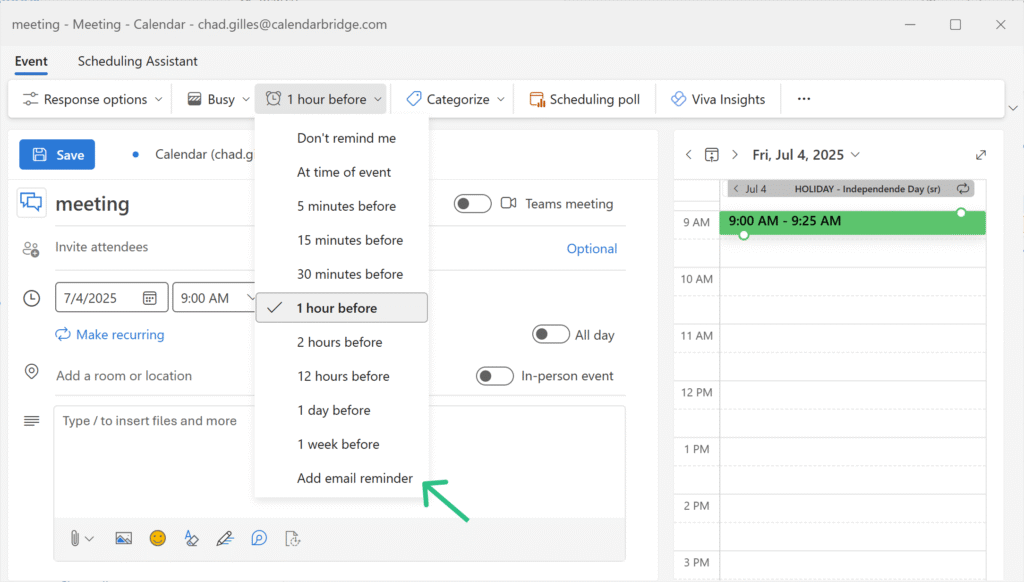Screen dimensions: 1024x582
Task: Click Add a room or location field
Action: pos(154,376)
